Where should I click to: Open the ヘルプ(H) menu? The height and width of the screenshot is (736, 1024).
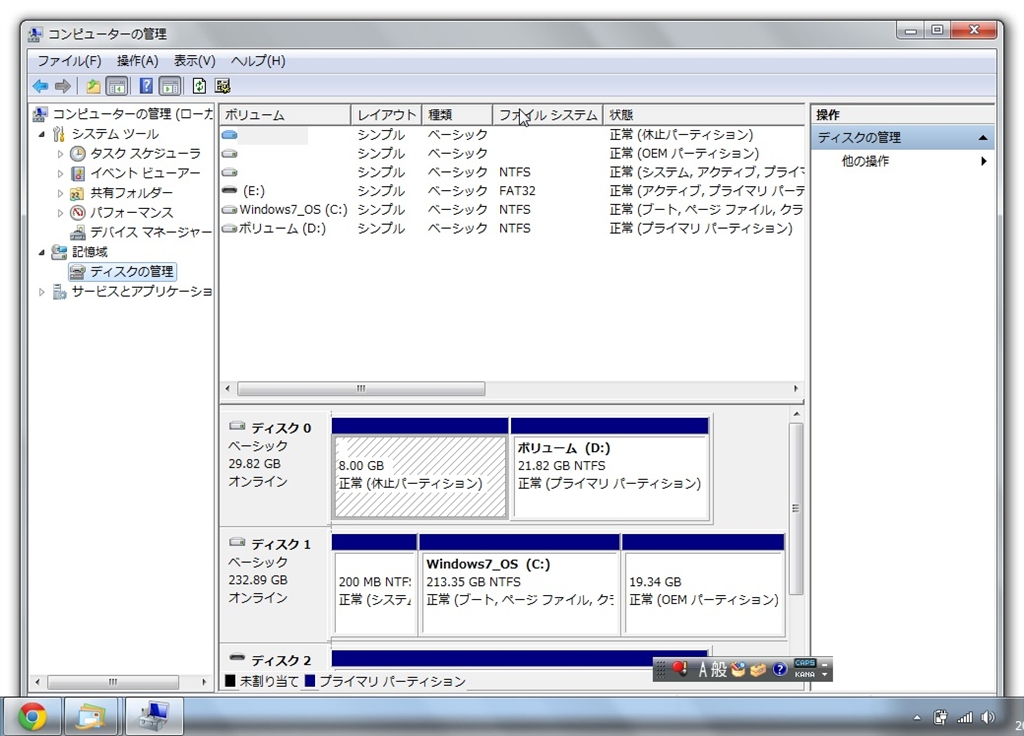point(258,61)
